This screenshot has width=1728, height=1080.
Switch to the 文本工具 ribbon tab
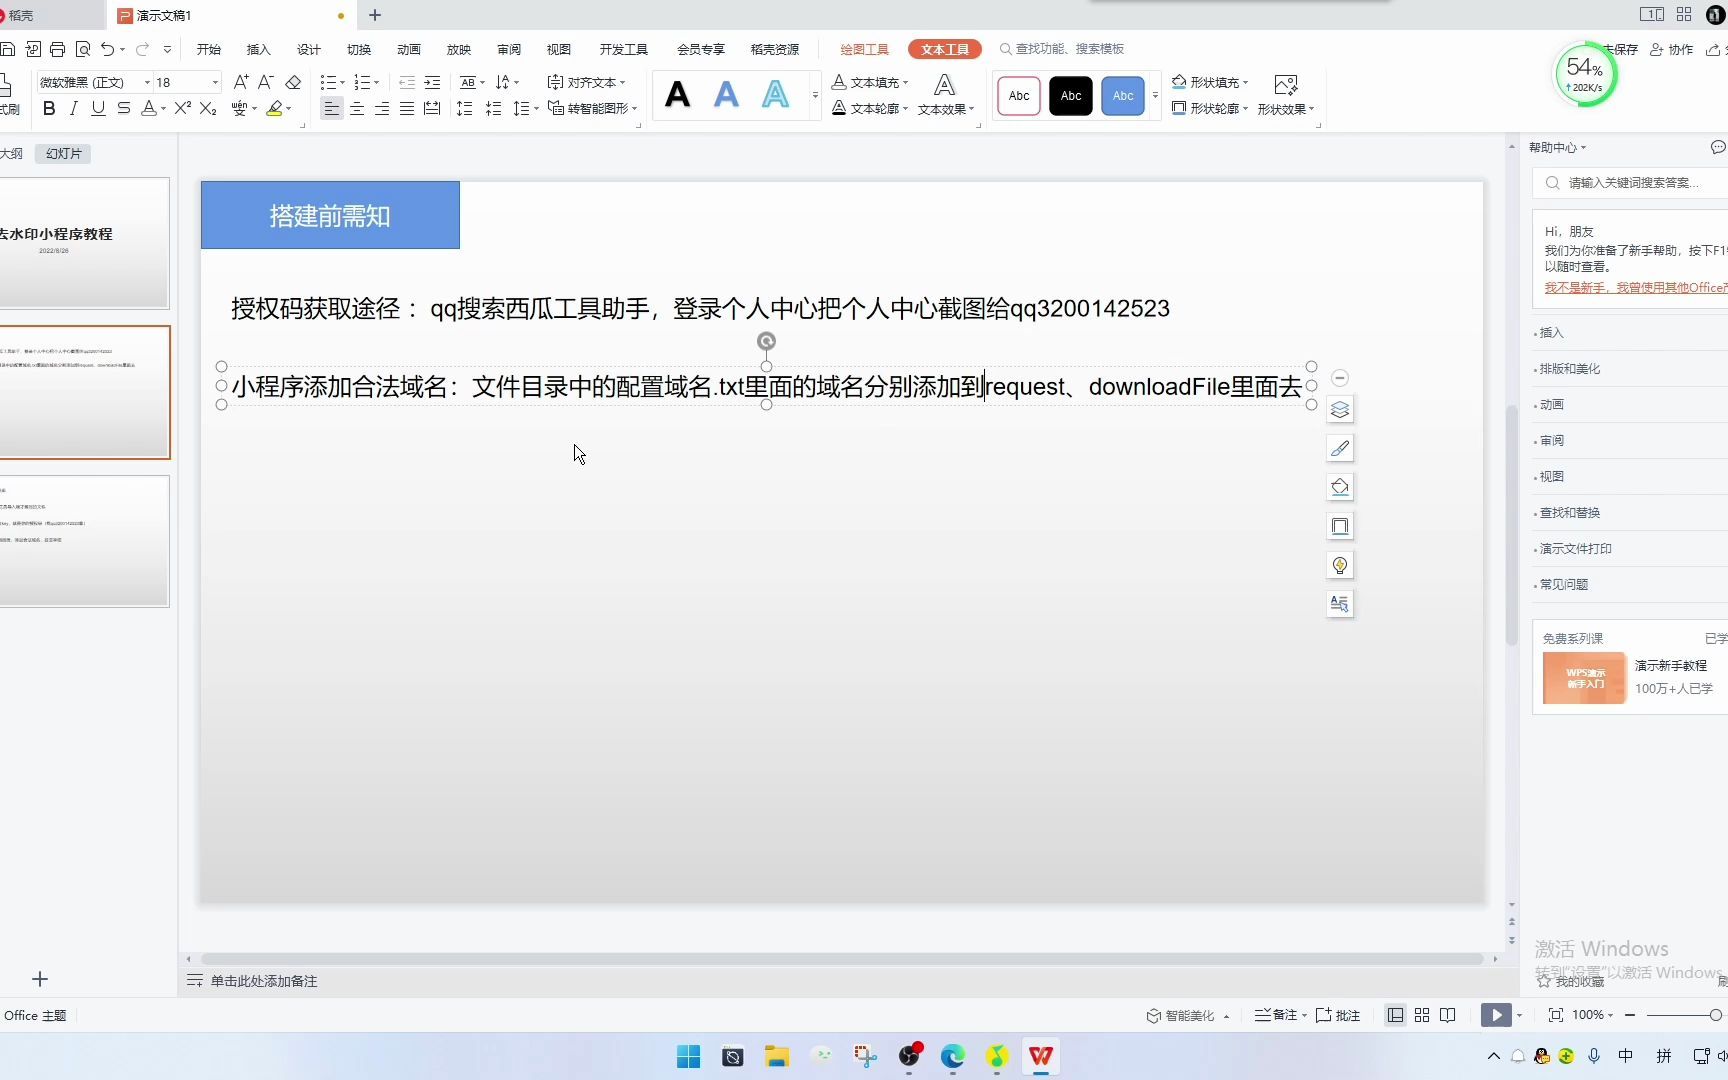943,48
